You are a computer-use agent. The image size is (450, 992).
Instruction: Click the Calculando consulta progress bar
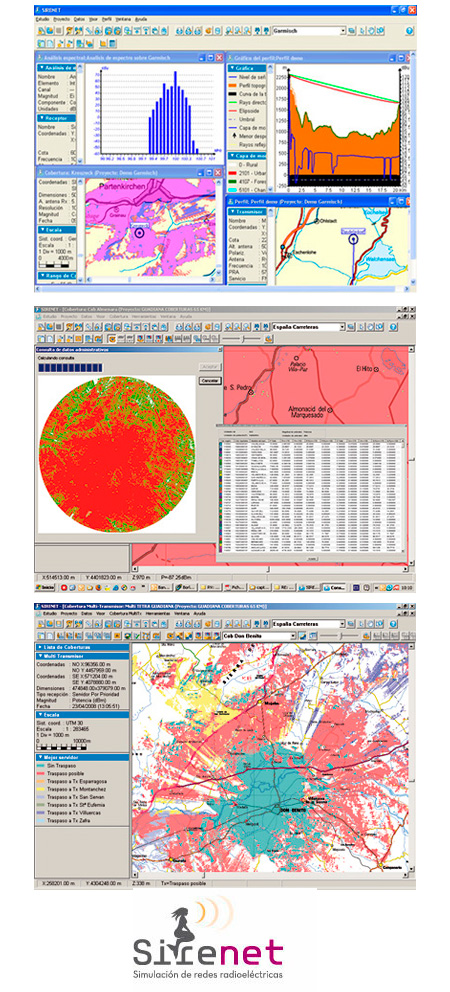coord(70,366)
